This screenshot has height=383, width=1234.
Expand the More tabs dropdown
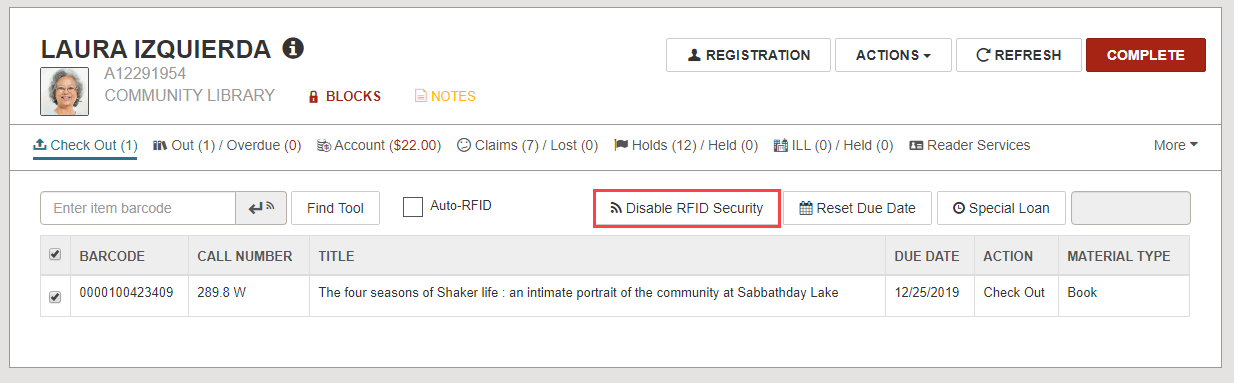point(1176,146)
